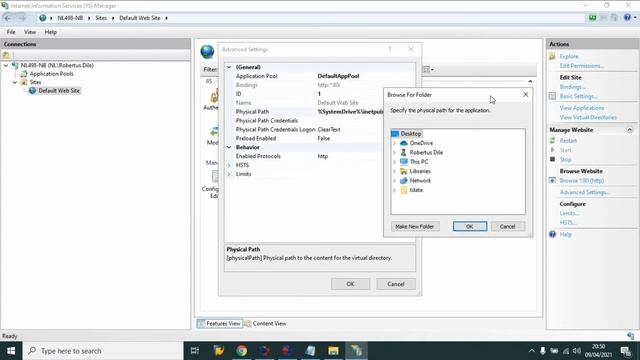
Task: Click the volume icon in system tray
Action: 576,351
